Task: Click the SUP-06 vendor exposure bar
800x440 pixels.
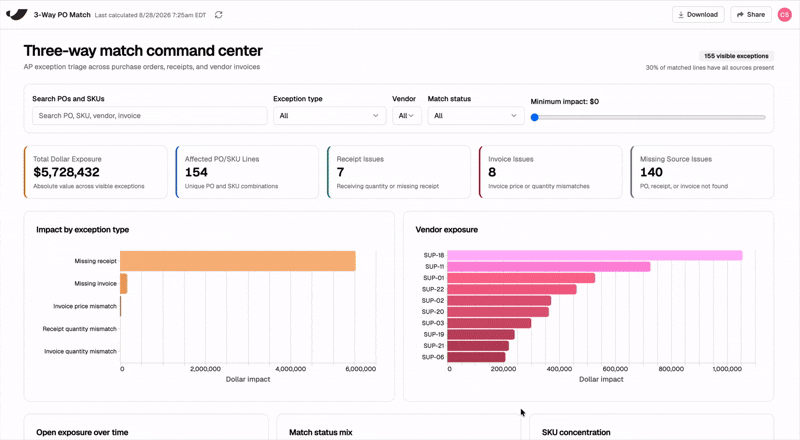Action: click(477, 357)
